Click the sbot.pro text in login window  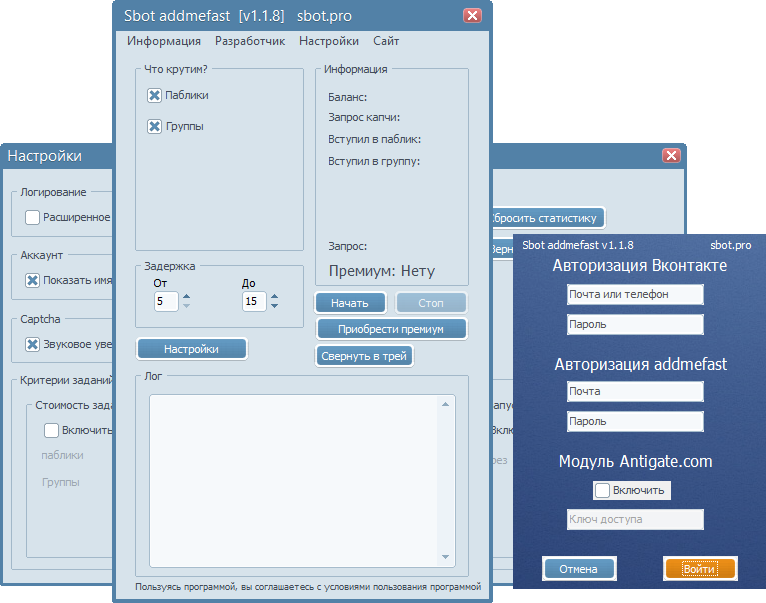click(730, 245)
